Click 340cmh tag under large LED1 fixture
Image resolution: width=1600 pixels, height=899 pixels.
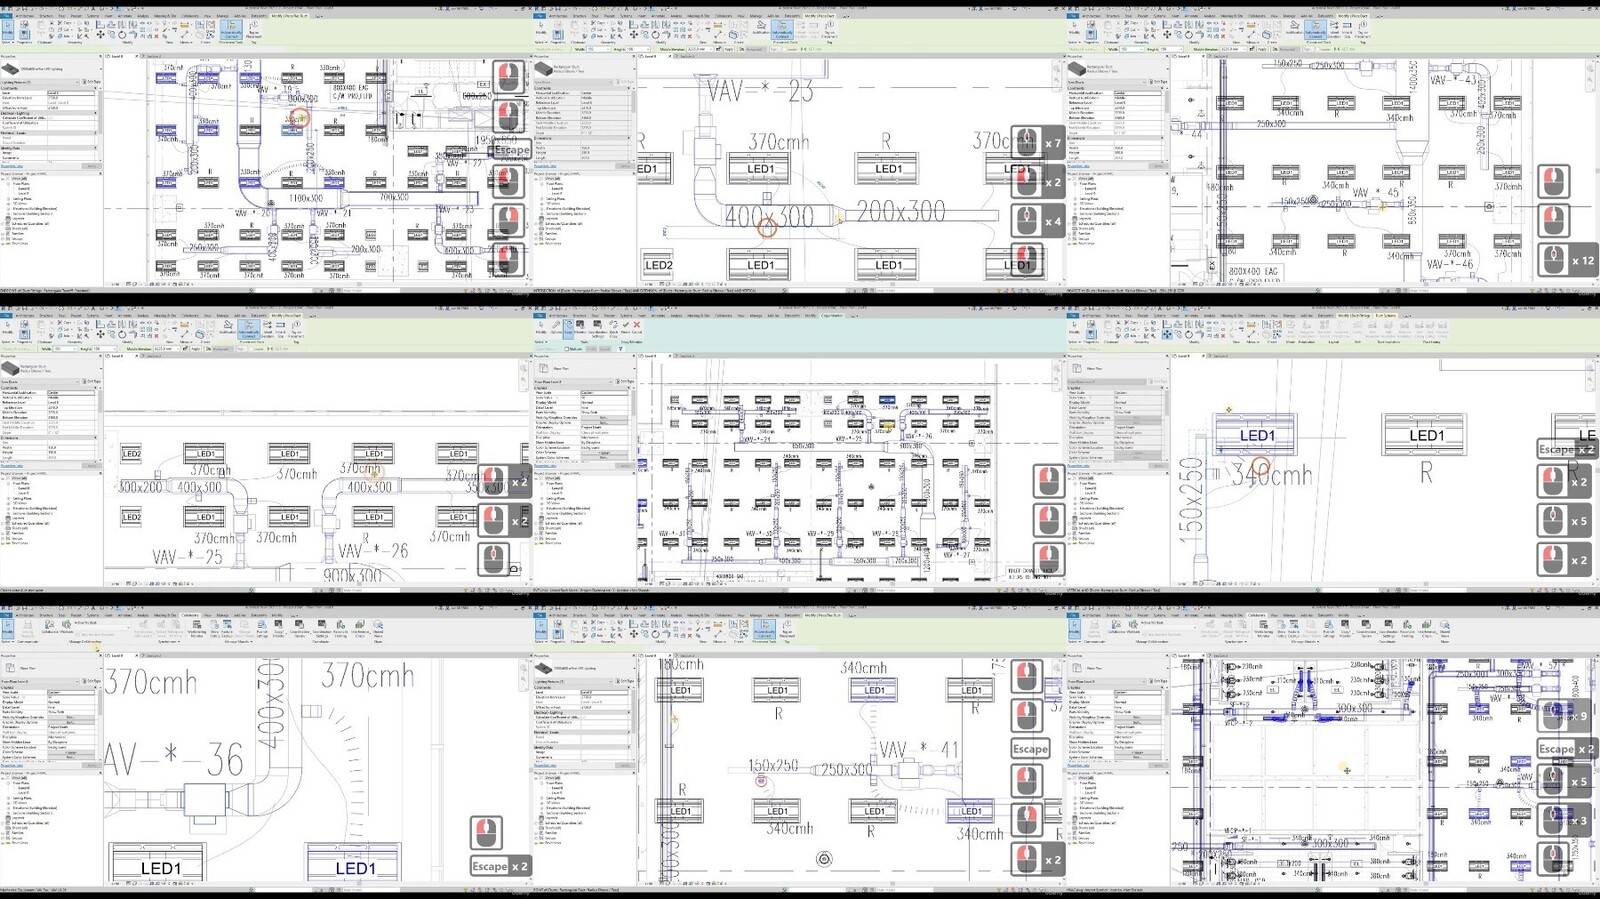tap(1271, 475)
